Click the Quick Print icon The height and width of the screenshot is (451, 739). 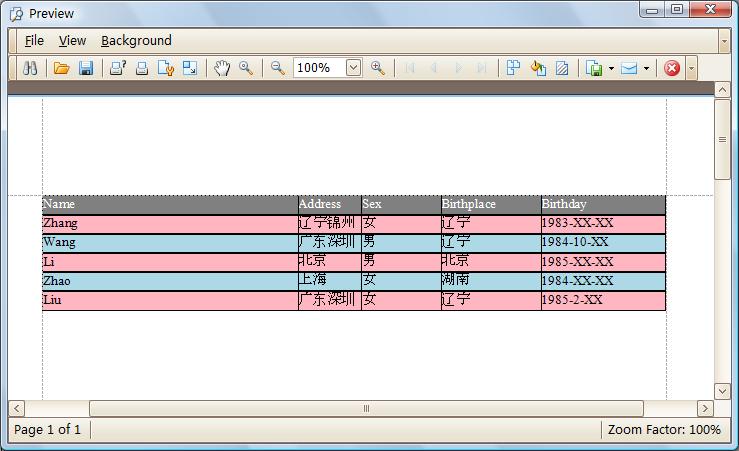142,68
